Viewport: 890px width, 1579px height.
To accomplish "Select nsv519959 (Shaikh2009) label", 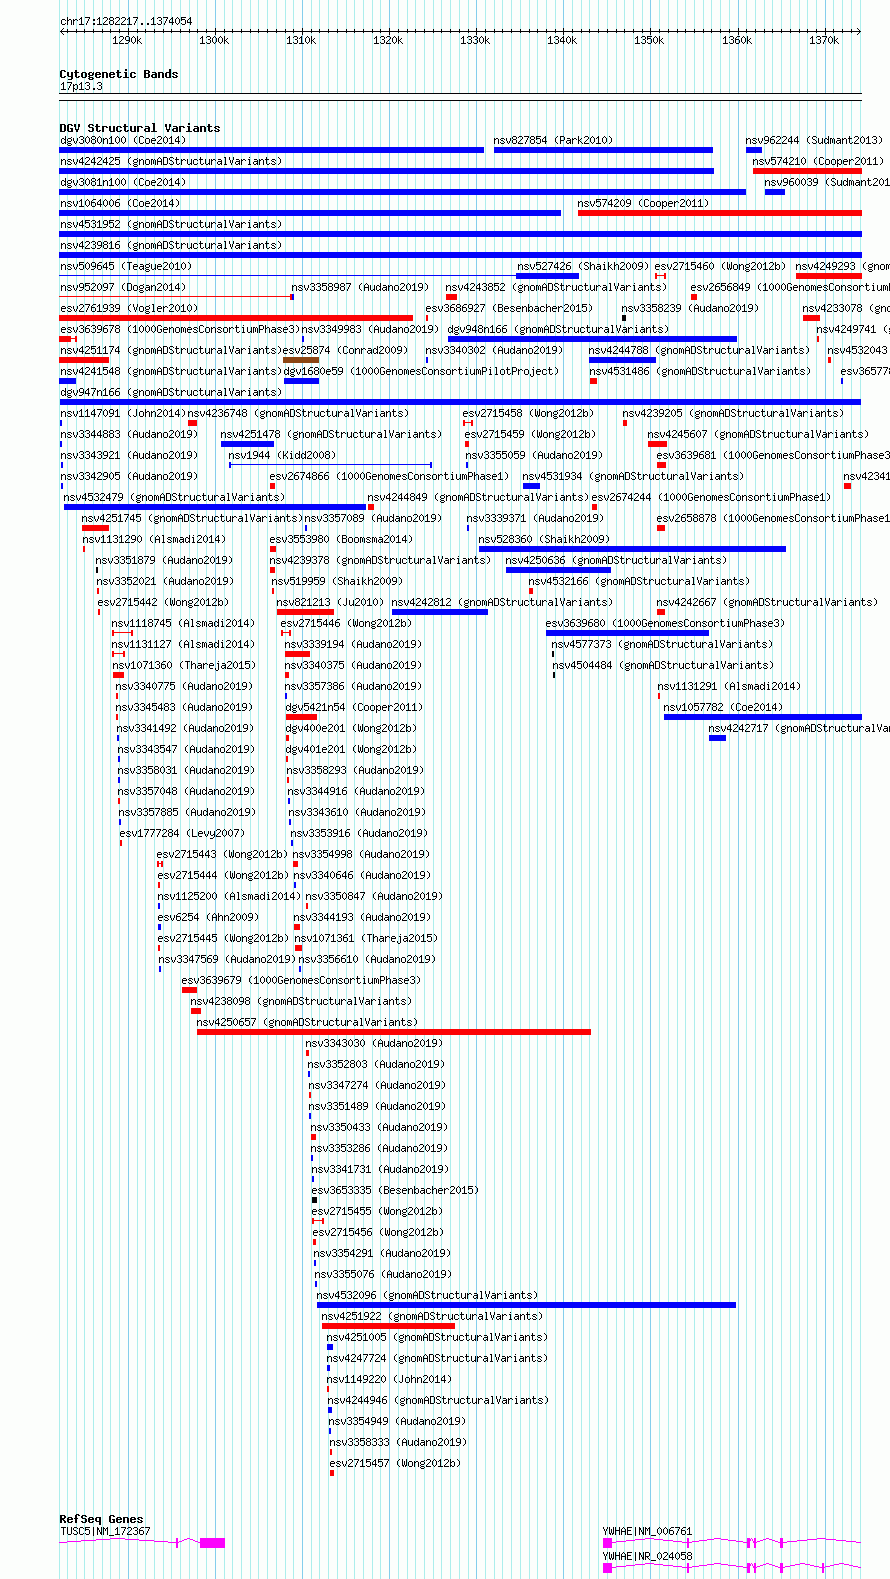I will (337, 581).
